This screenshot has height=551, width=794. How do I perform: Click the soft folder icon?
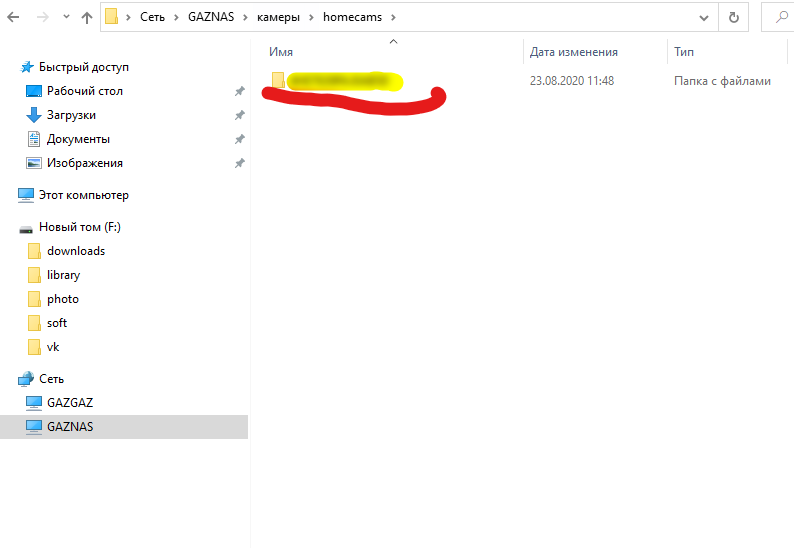coord(34,323)
